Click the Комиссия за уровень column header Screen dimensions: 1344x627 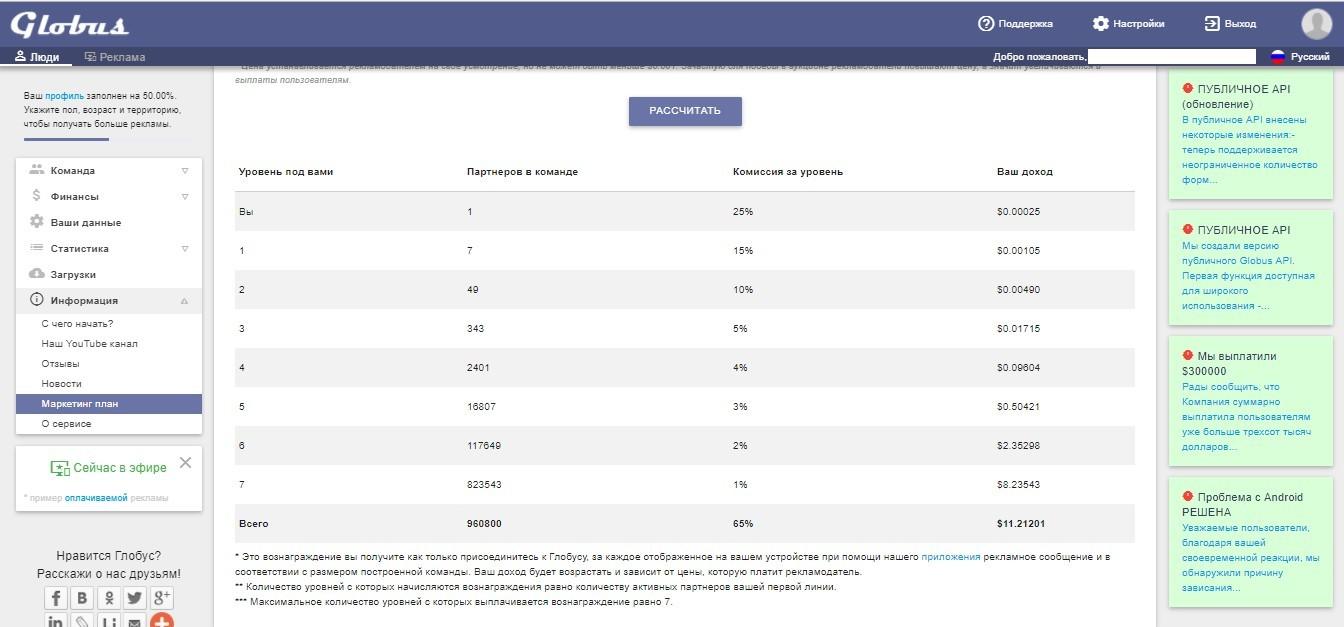788,172
